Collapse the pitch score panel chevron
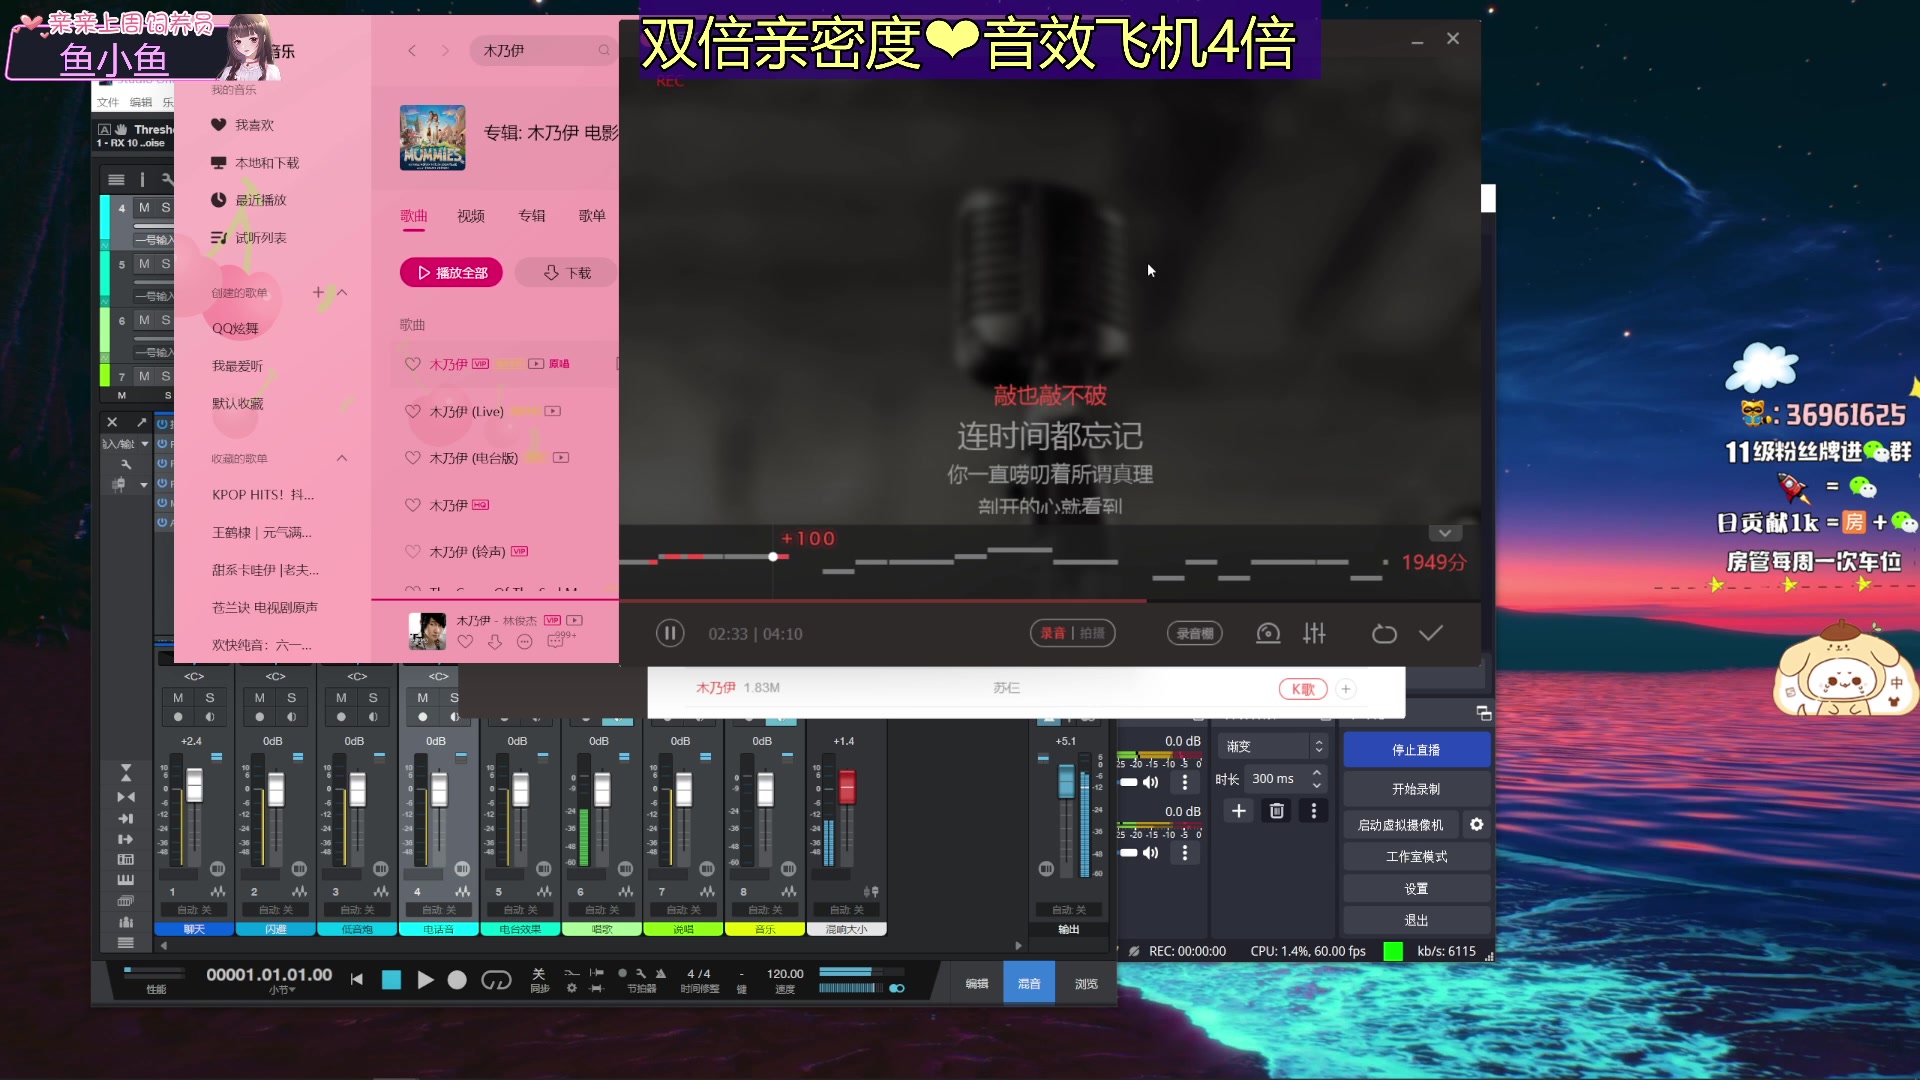The image size is (1920, 1080). (x=1444, y=533)
